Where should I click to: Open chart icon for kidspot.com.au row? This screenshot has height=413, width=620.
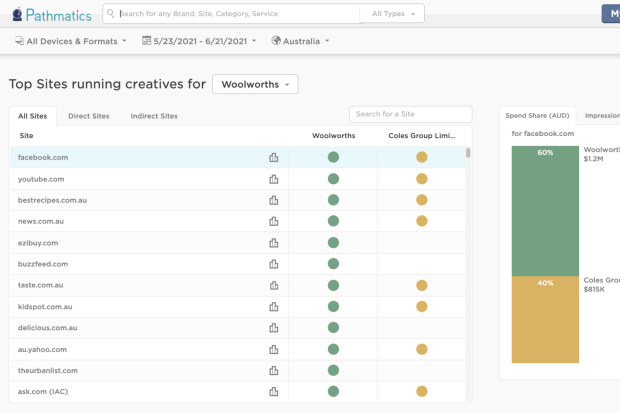click(x=274, y=307)
